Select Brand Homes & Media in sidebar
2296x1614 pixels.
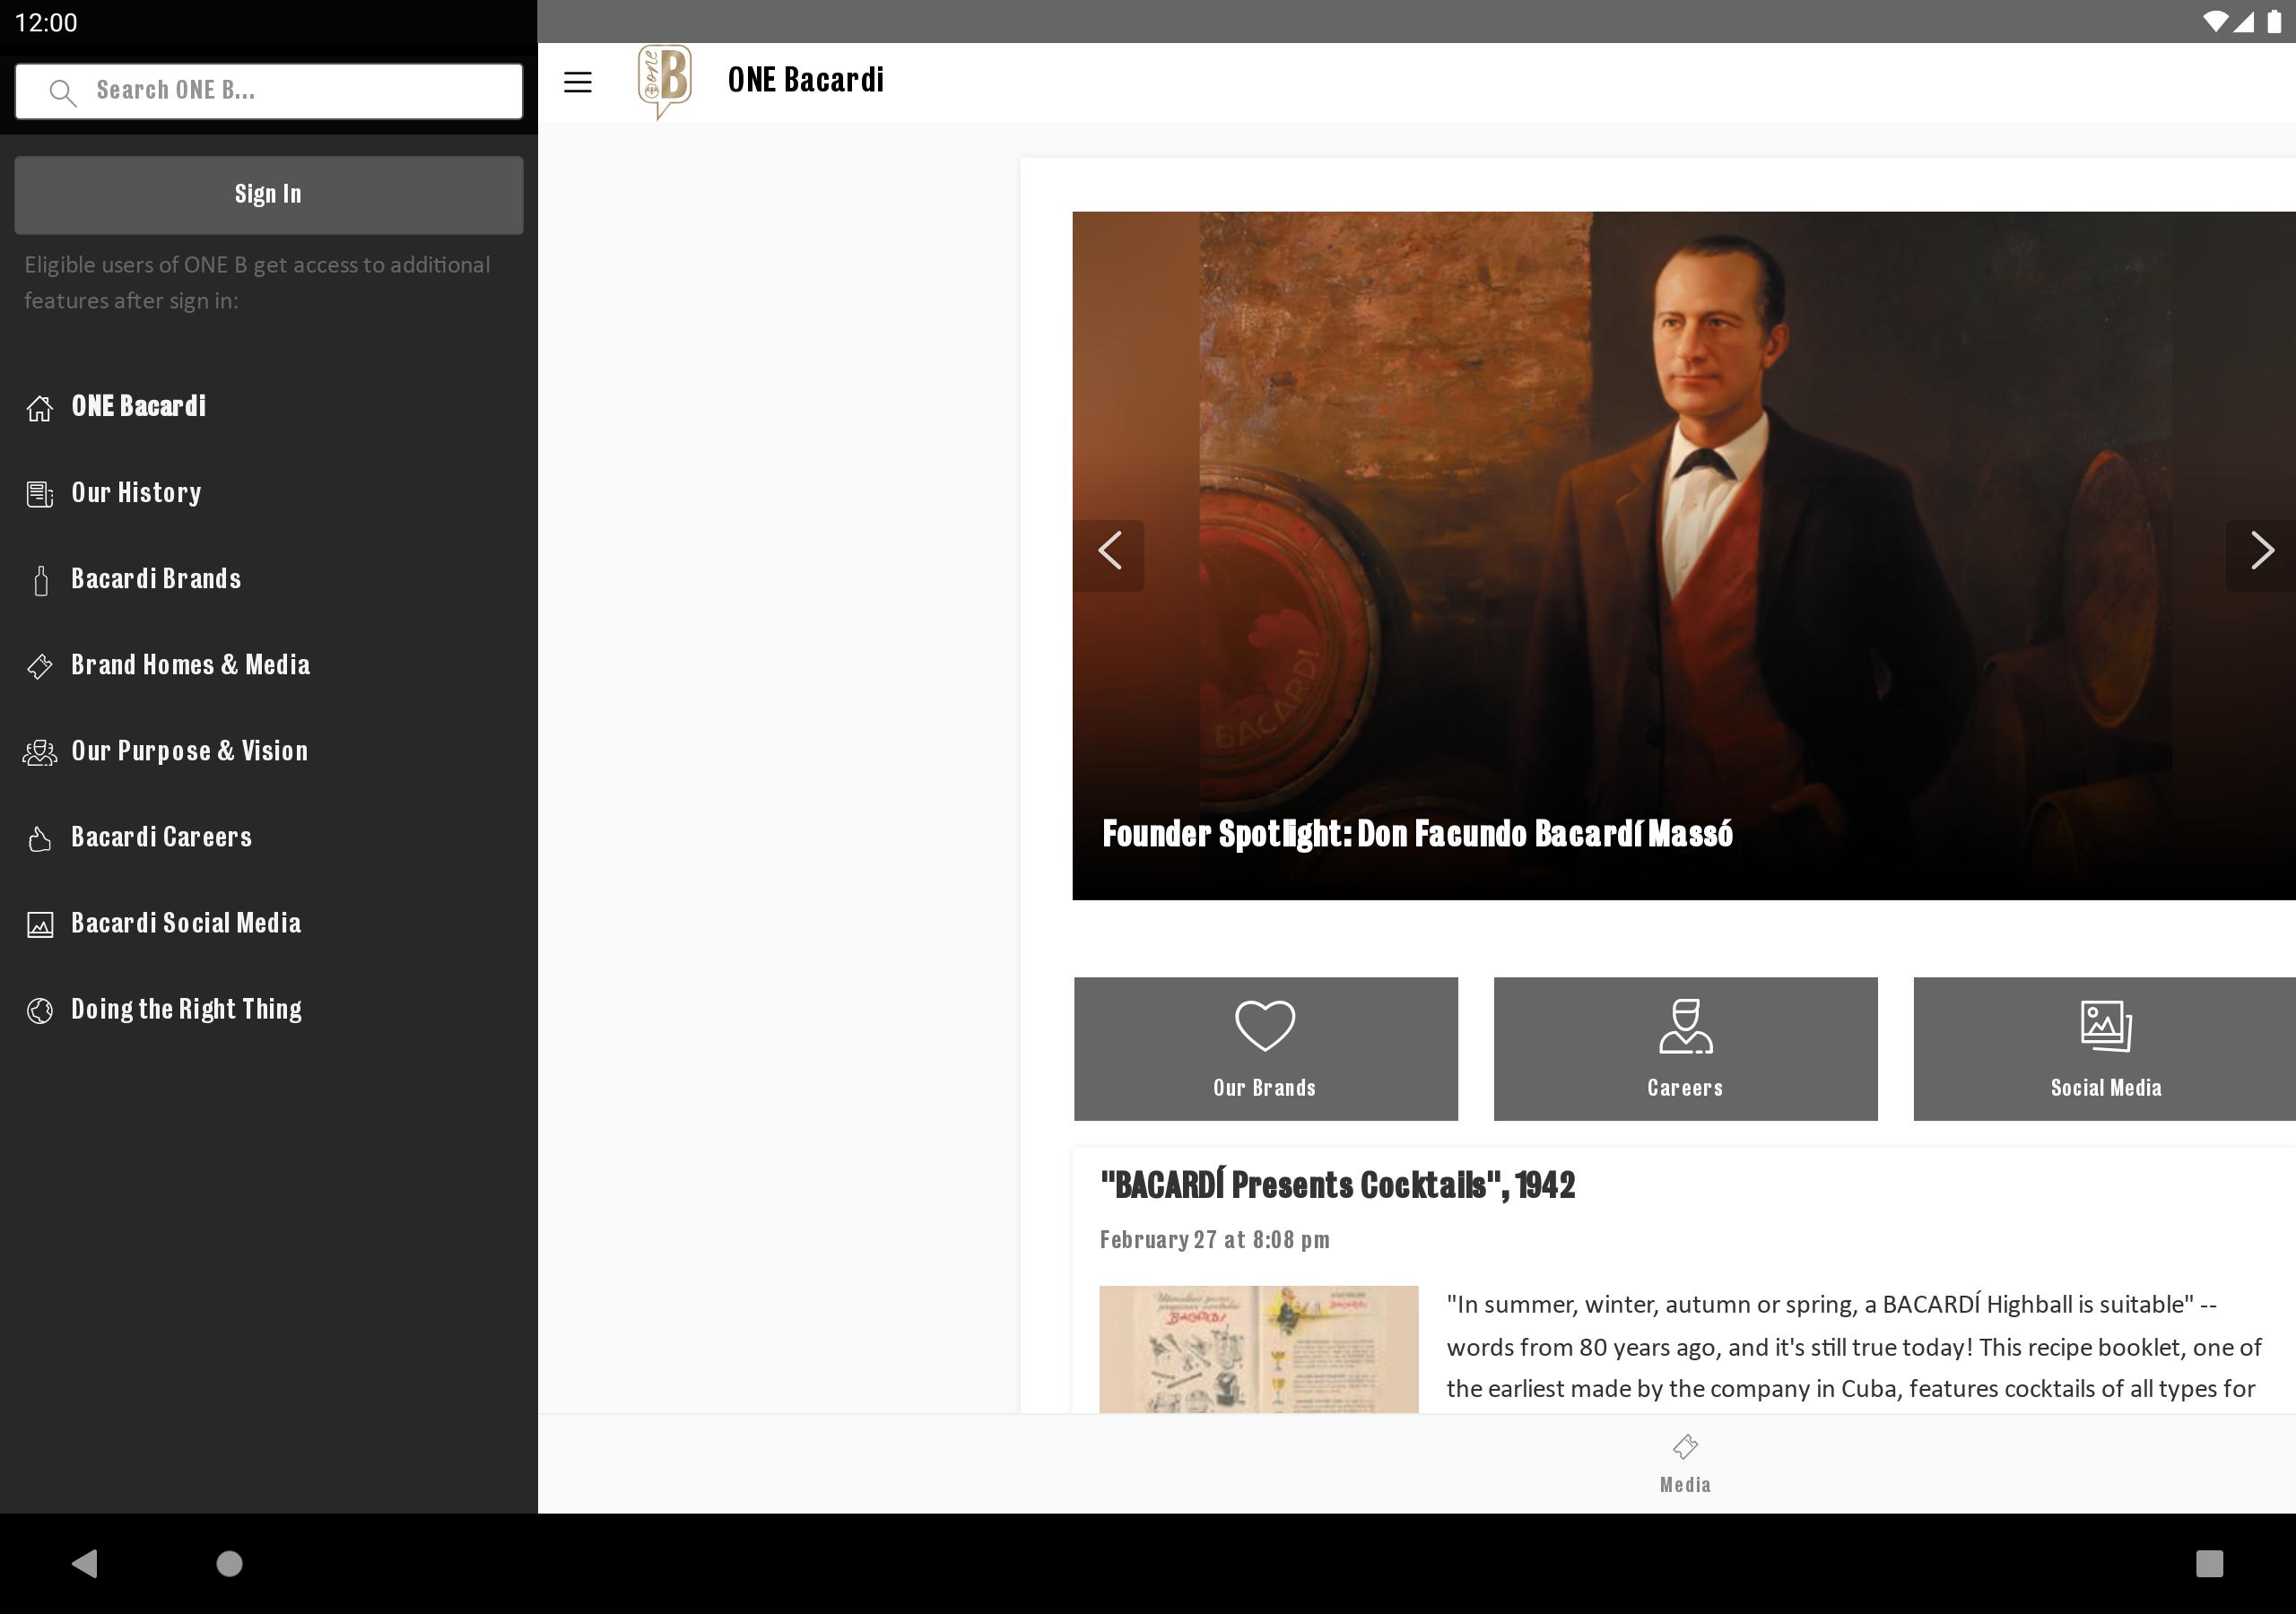(190, 665)
